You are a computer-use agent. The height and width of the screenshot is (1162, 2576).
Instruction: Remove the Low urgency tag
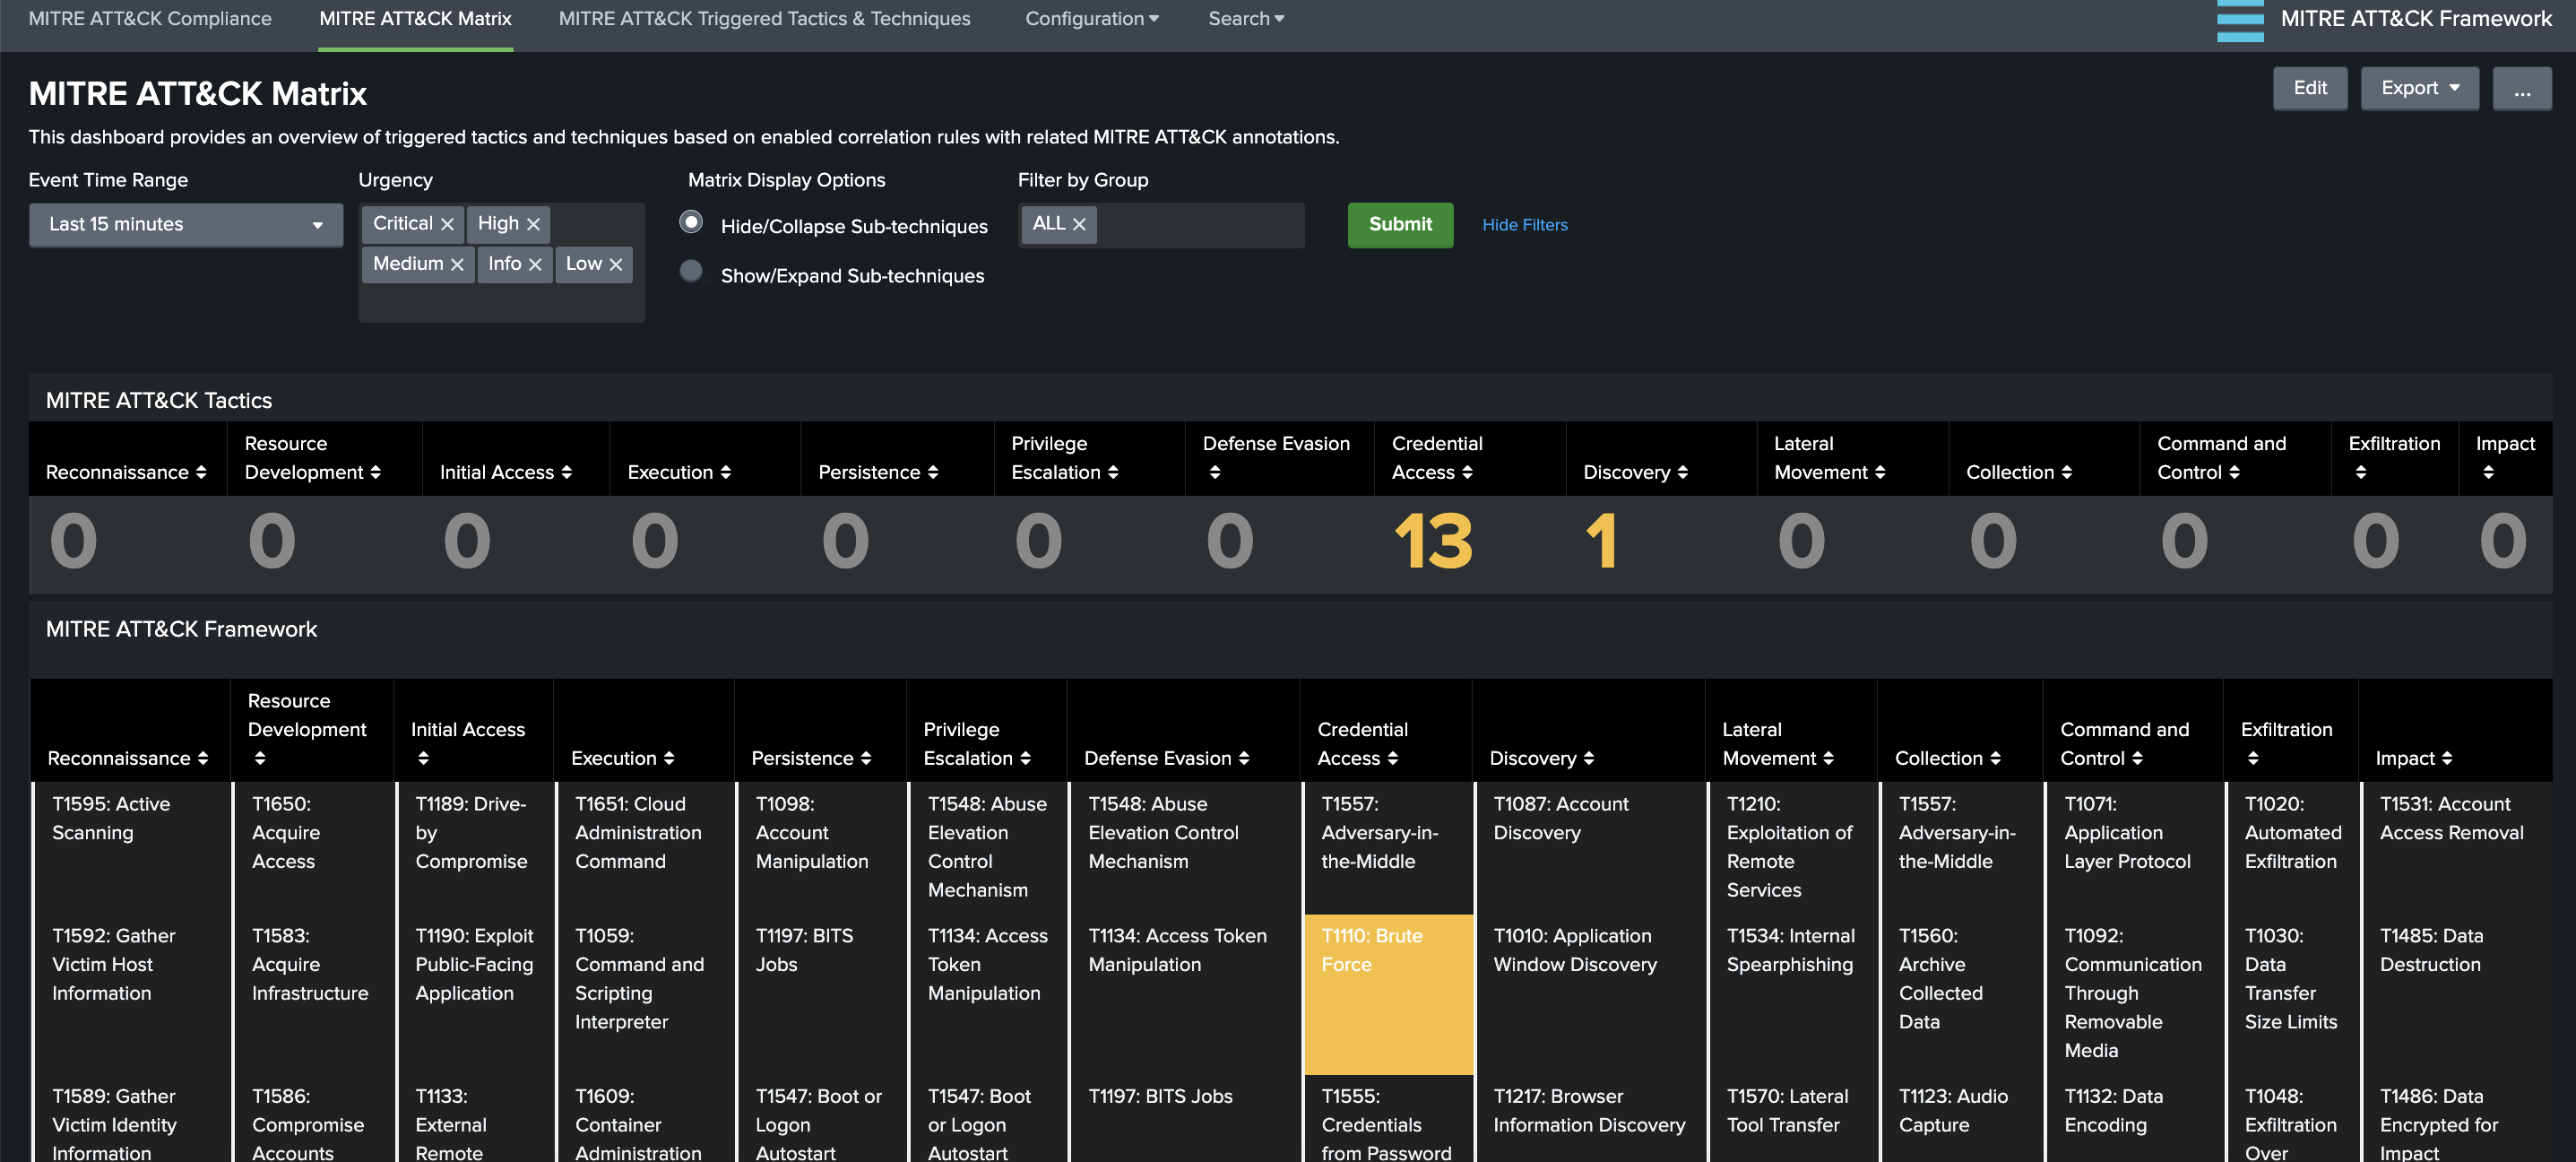pyautogui.click(x=615, y=264)
